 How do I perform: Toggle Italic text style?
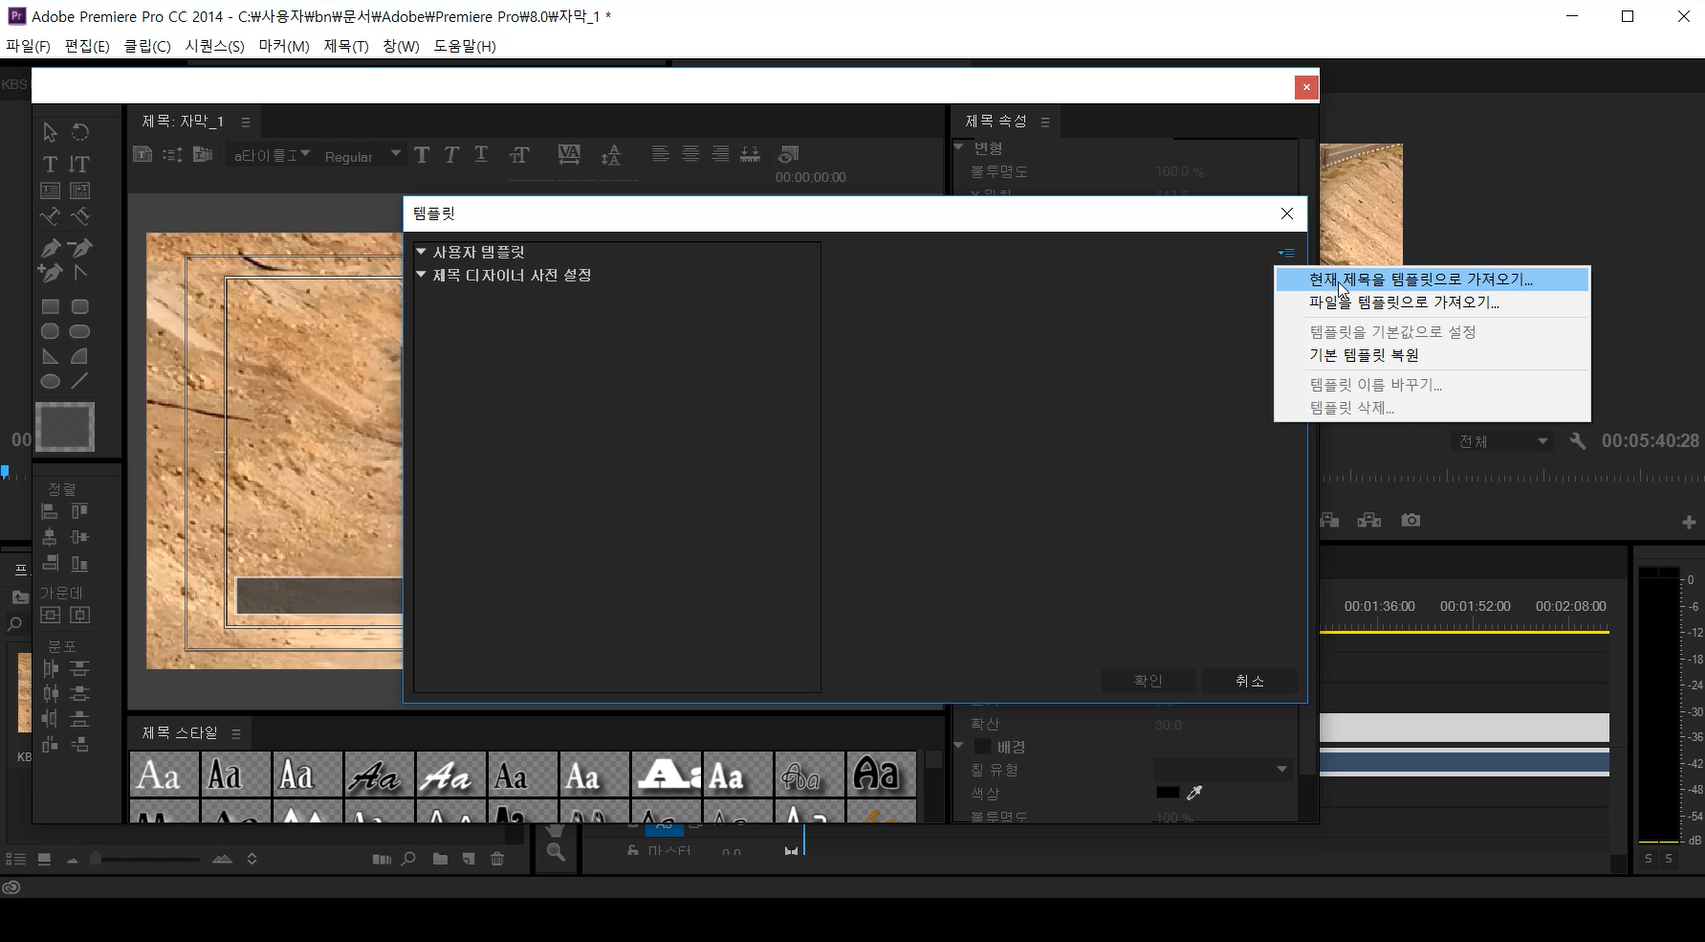(452, 154)
